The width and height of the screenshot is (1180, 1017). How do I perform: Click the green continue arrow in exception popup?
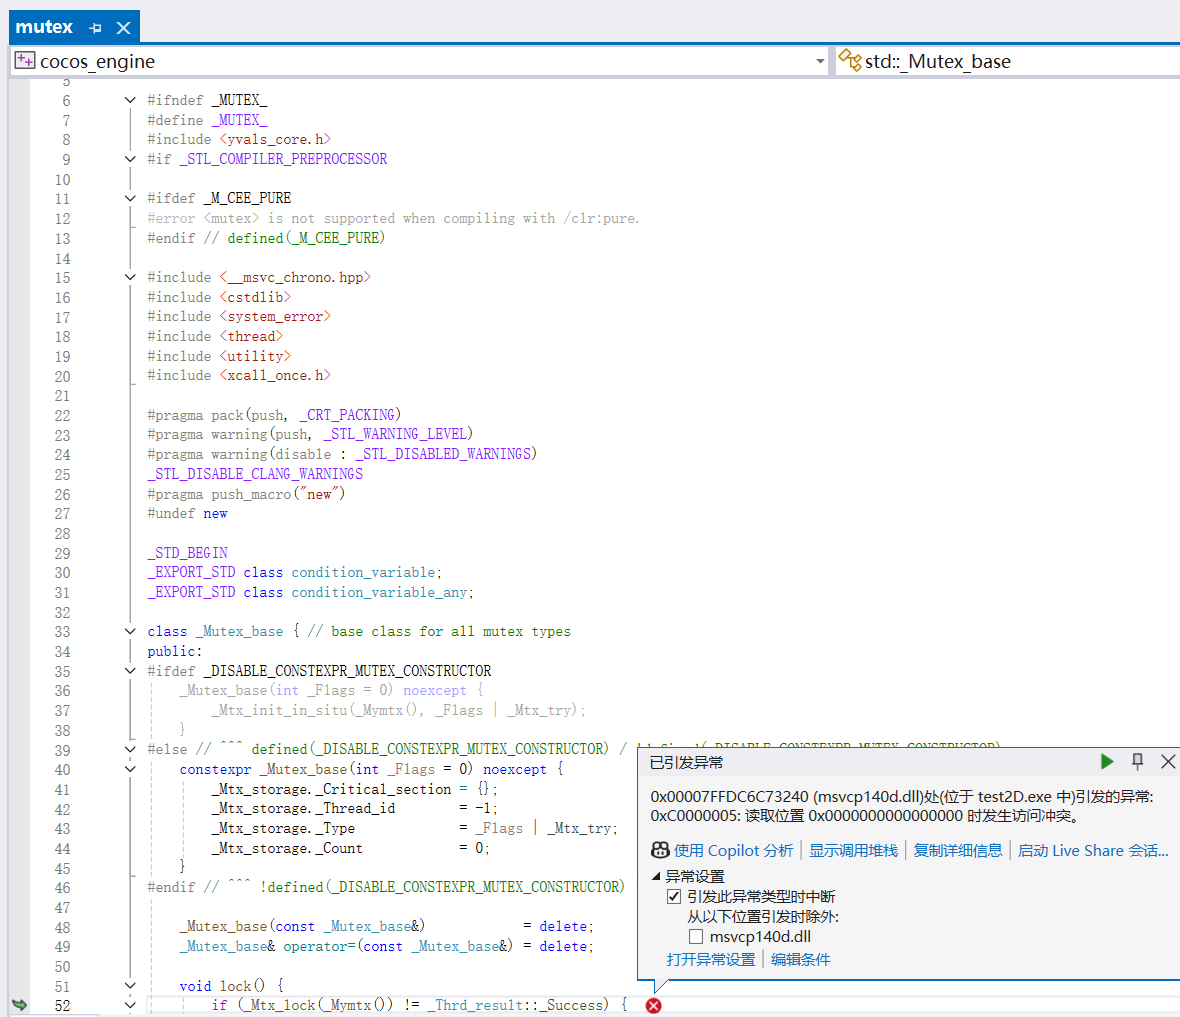tap(1107, 762)
